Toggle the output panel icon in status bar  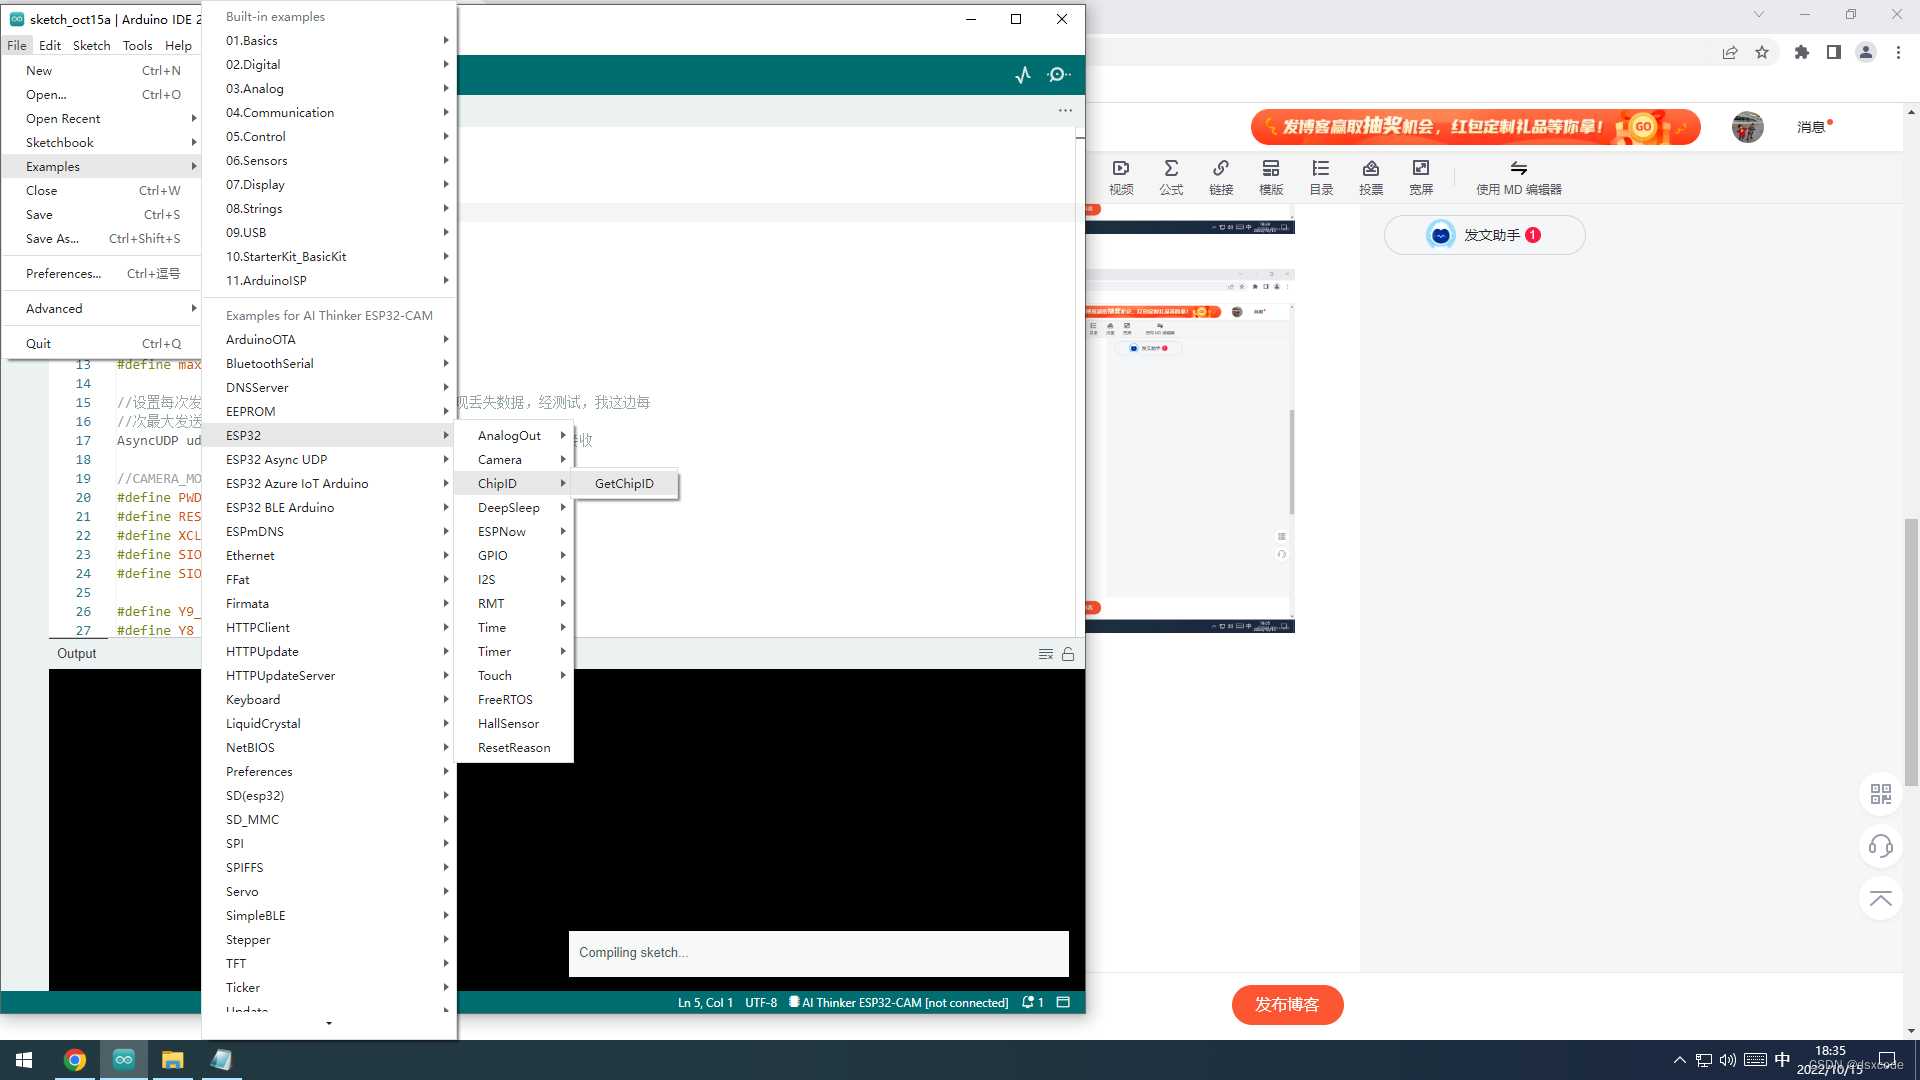click(x=1063, y=1002)
